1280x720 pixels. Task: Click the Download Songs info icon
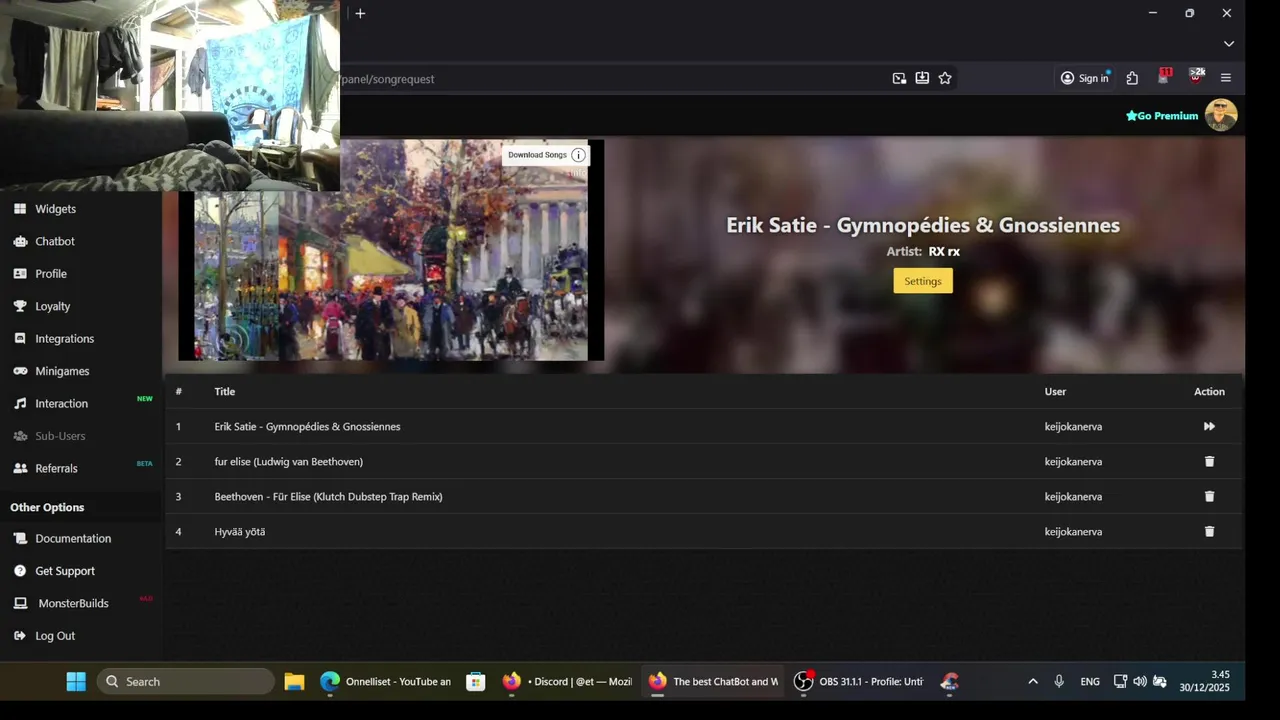(578, 155)
